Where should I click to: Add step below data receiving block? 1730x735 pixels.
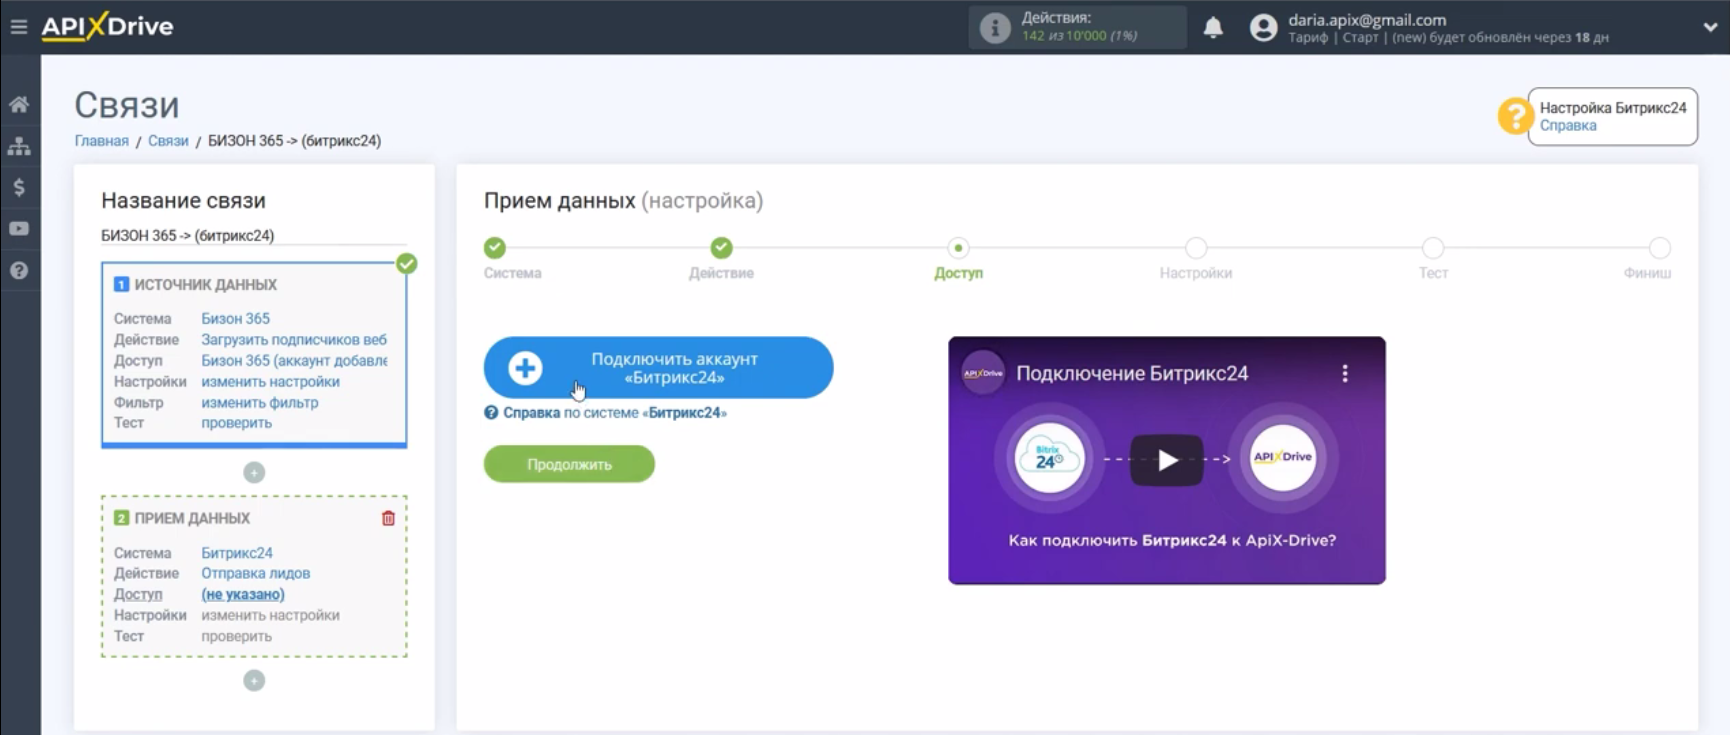254,680
